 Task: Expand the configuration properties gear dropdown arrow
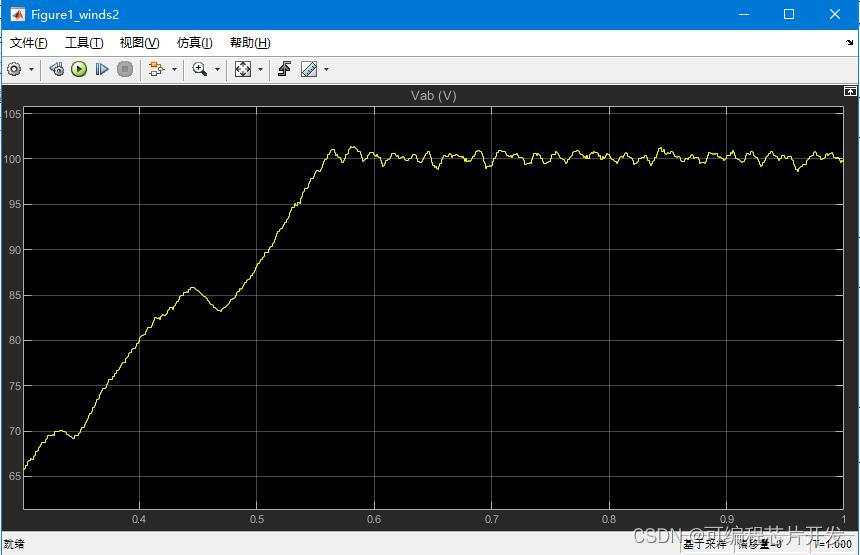tap(31, 69)
